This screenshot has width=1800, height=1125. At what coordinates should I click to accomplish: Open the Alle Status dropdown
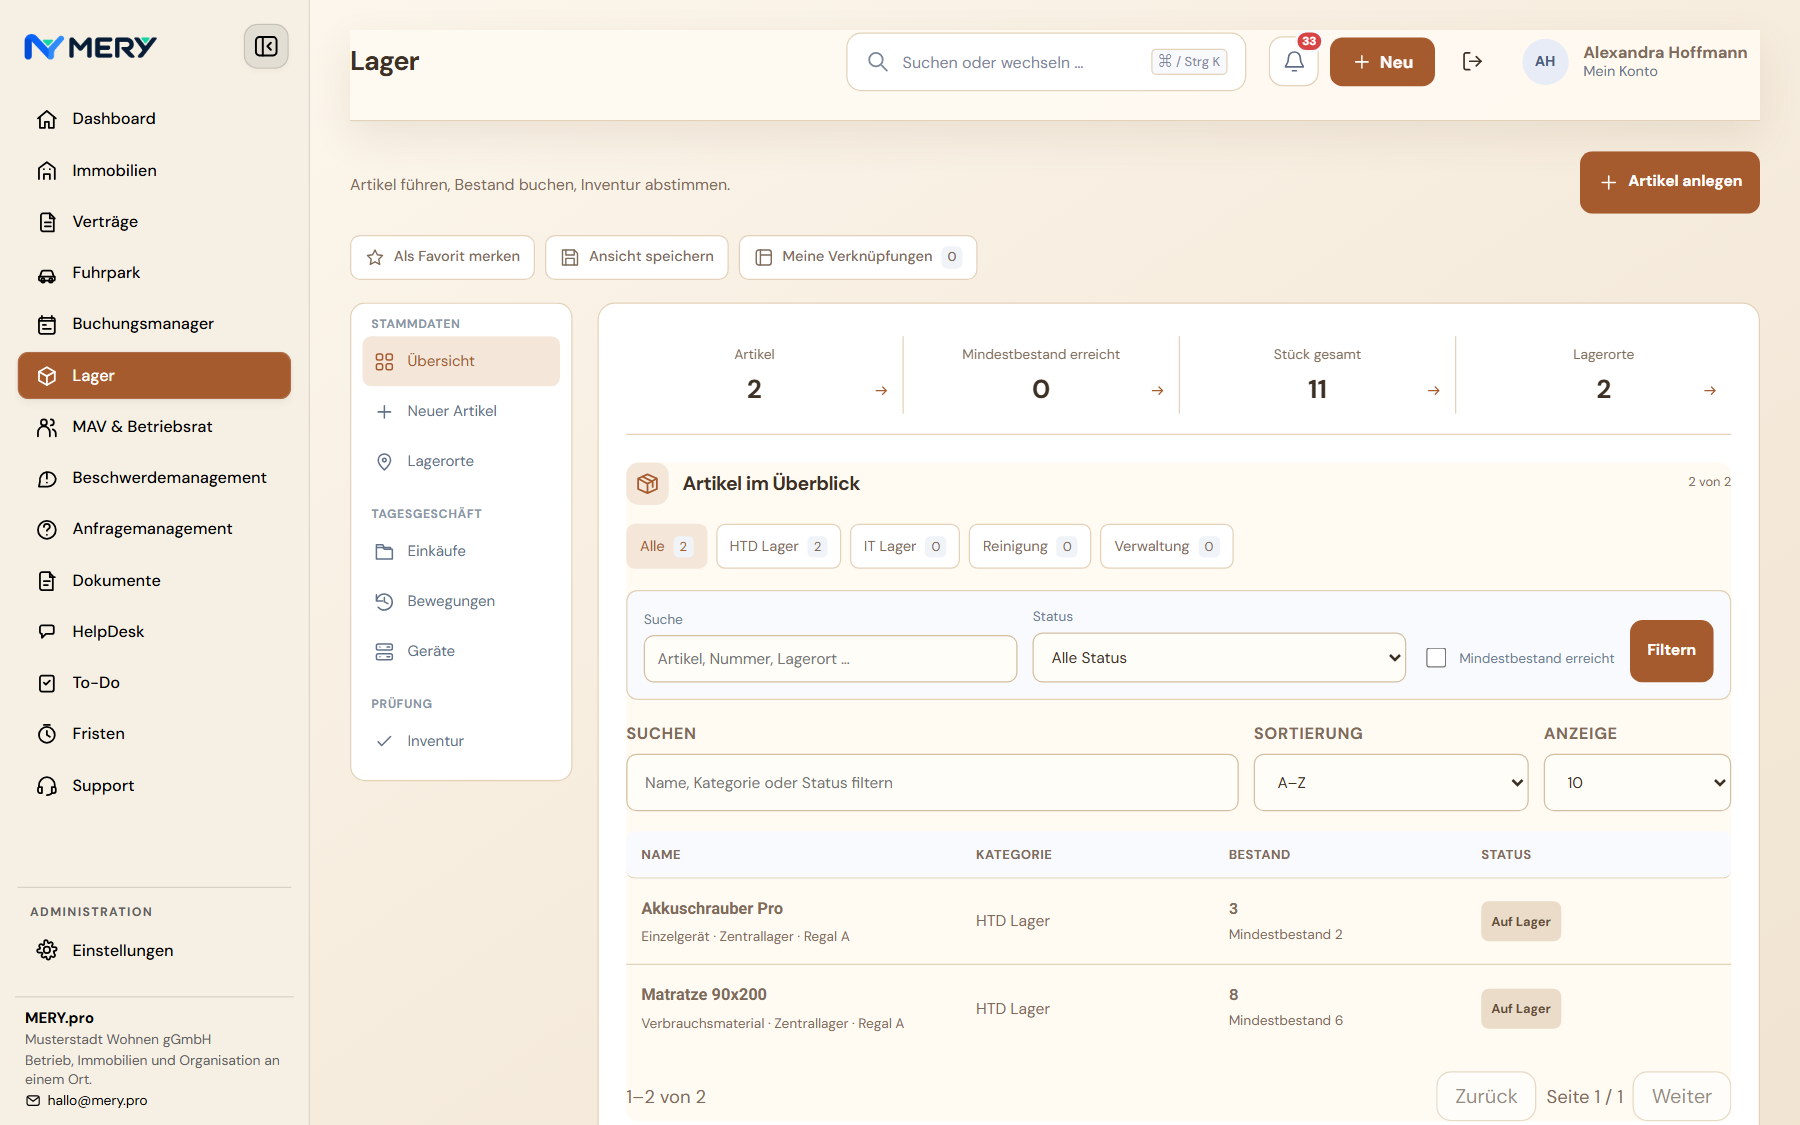[1219, 658]
